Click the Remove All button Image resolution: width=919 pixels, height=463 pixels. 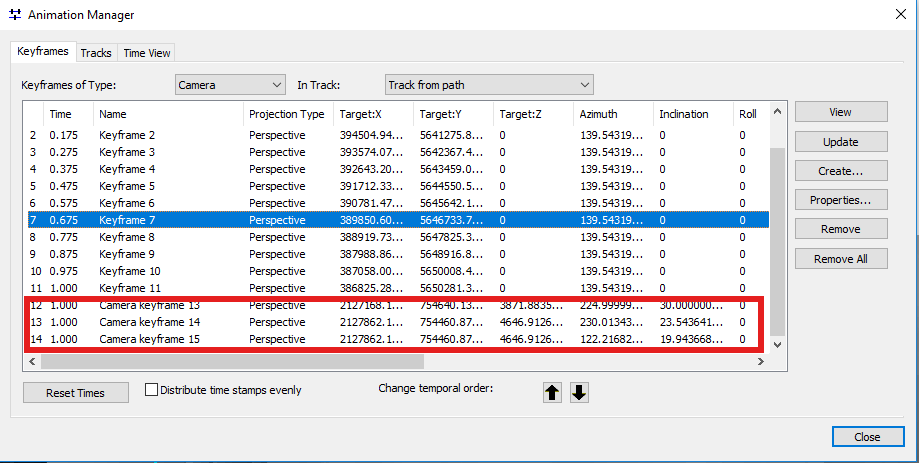(x=841, y=259)
